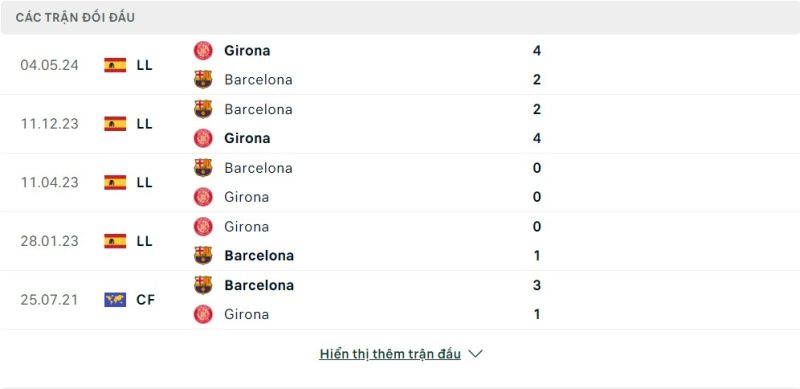This screenshot has width=800, height=389.
Task: Click Spain flag beside 28.01.23 date
Action: [115, 241]
